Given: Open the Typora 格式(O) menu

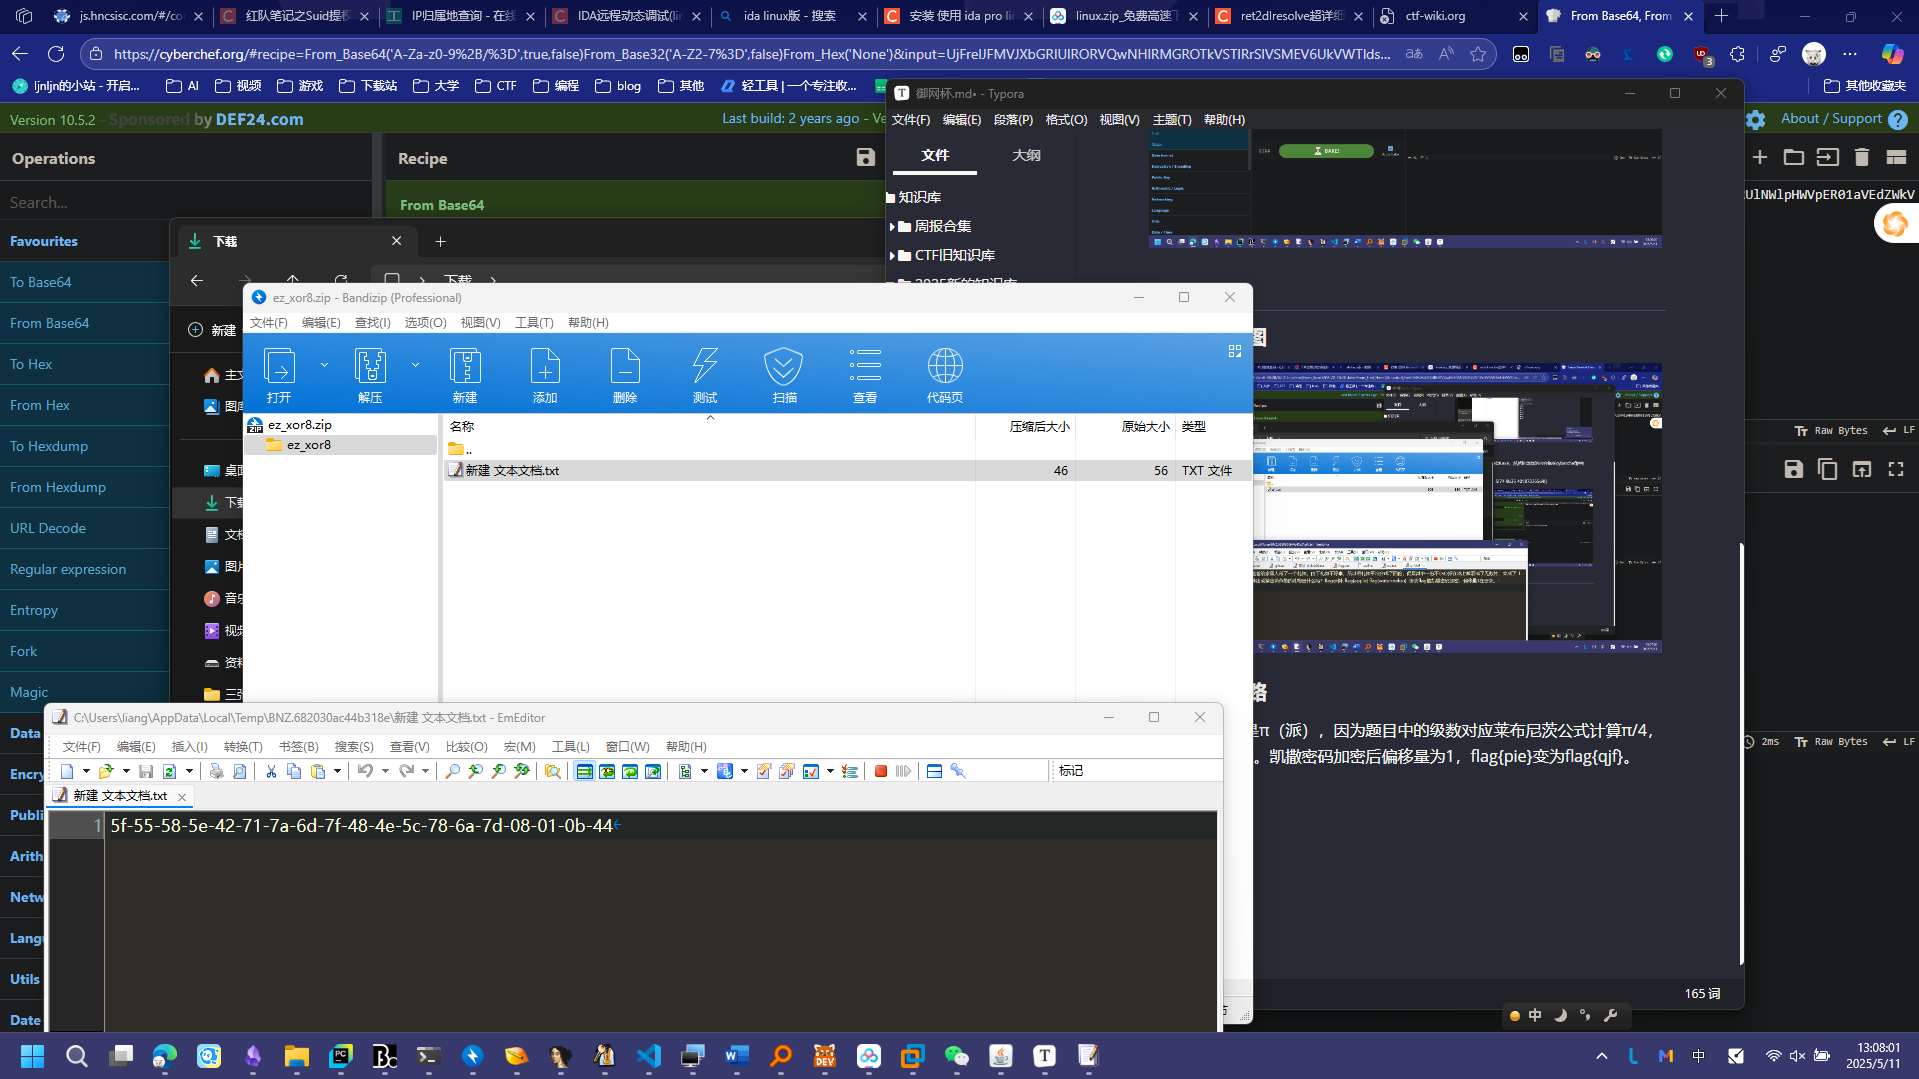Looking at the screenshot, I should [x=1066, y=120].
